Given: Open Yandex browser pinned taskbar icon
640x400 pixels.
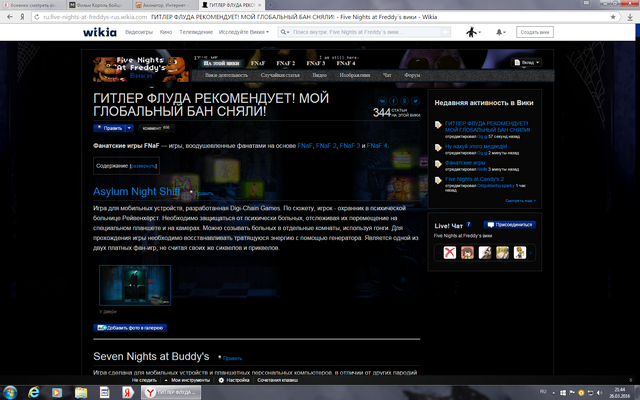Looking at the screenshot, I should pos(128,393).
